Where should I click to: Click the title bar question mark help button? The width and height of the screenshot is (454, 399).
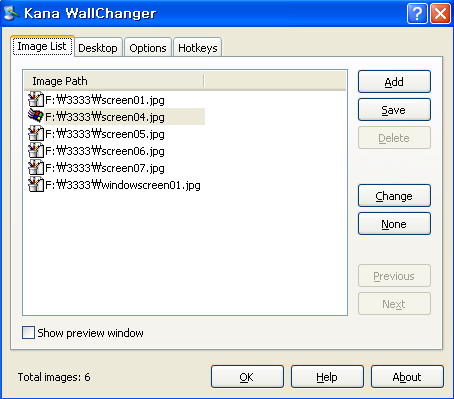pyautogui.click(x=417, y=13)
